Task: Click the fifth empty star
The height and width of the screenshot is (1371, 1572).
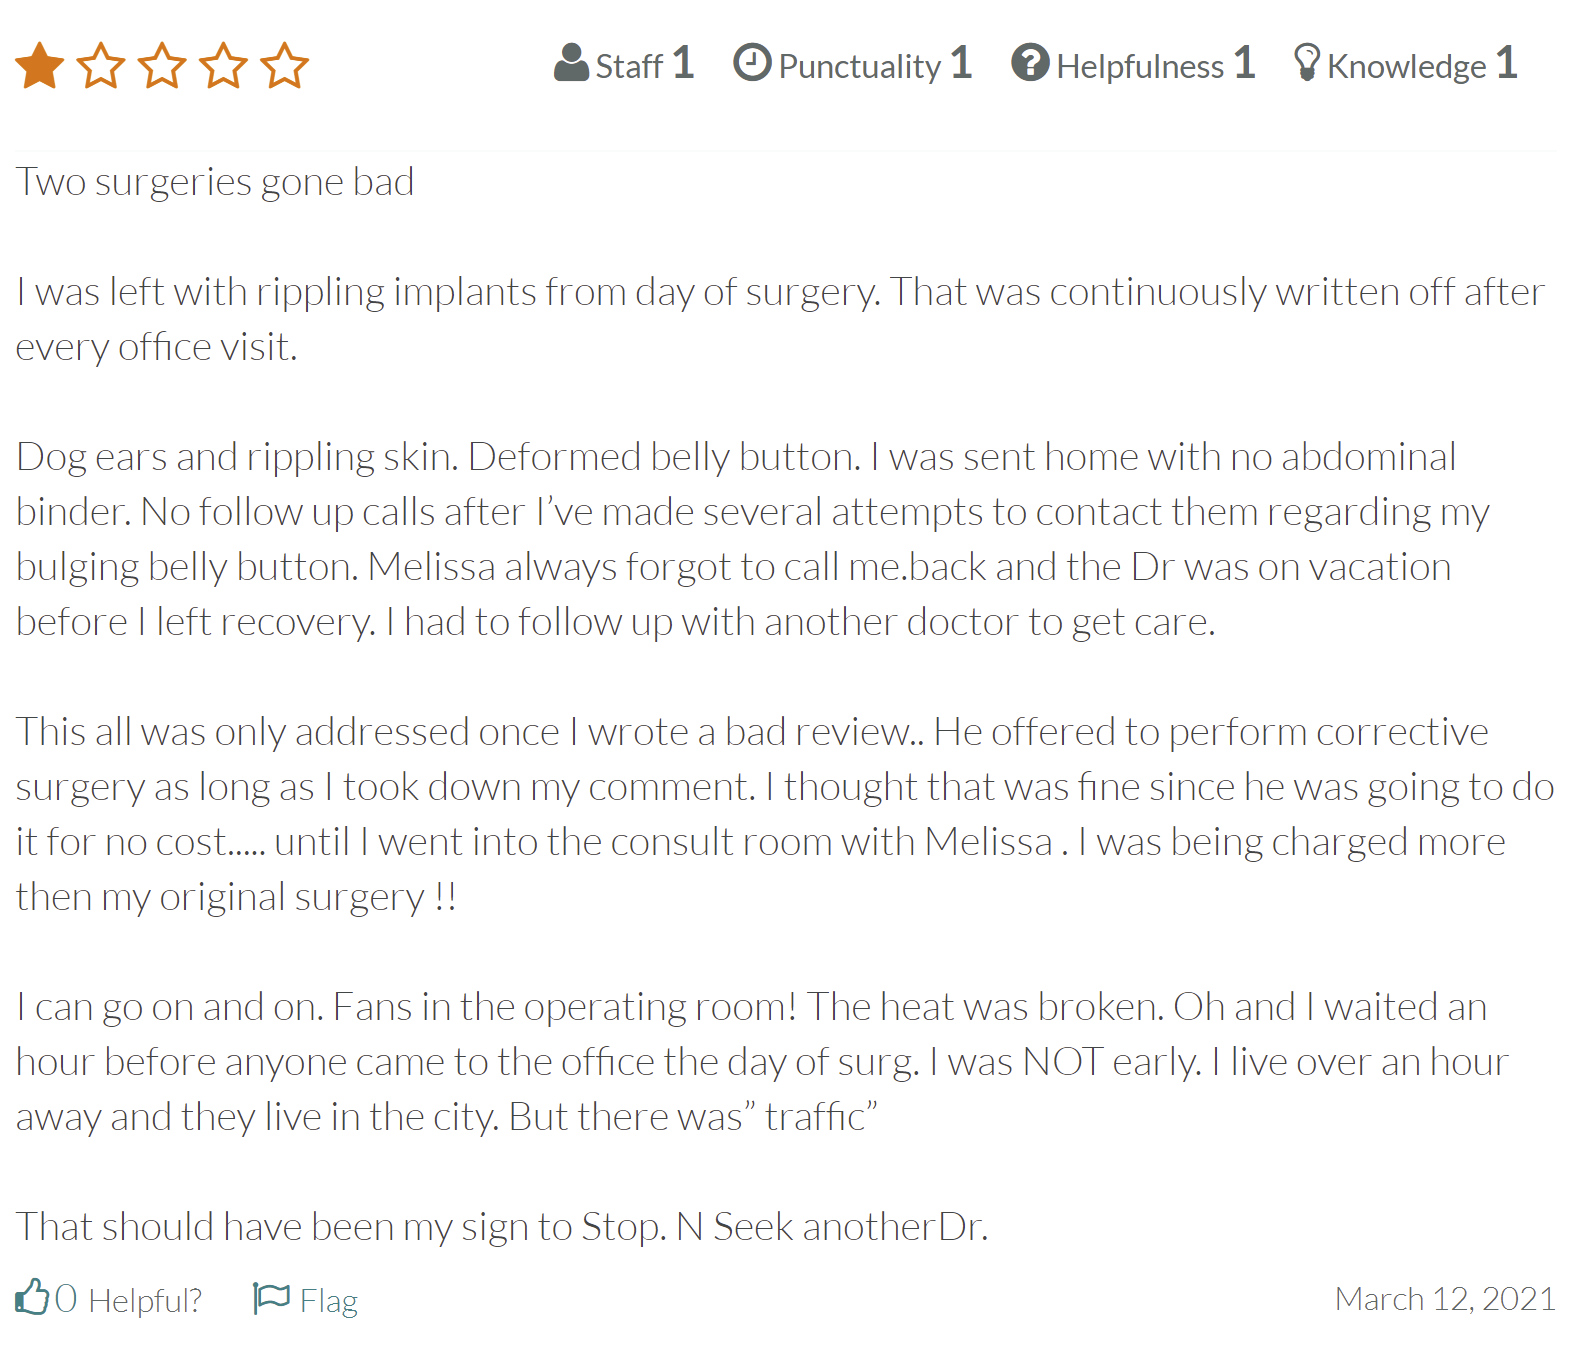Action: coord(285,66)
